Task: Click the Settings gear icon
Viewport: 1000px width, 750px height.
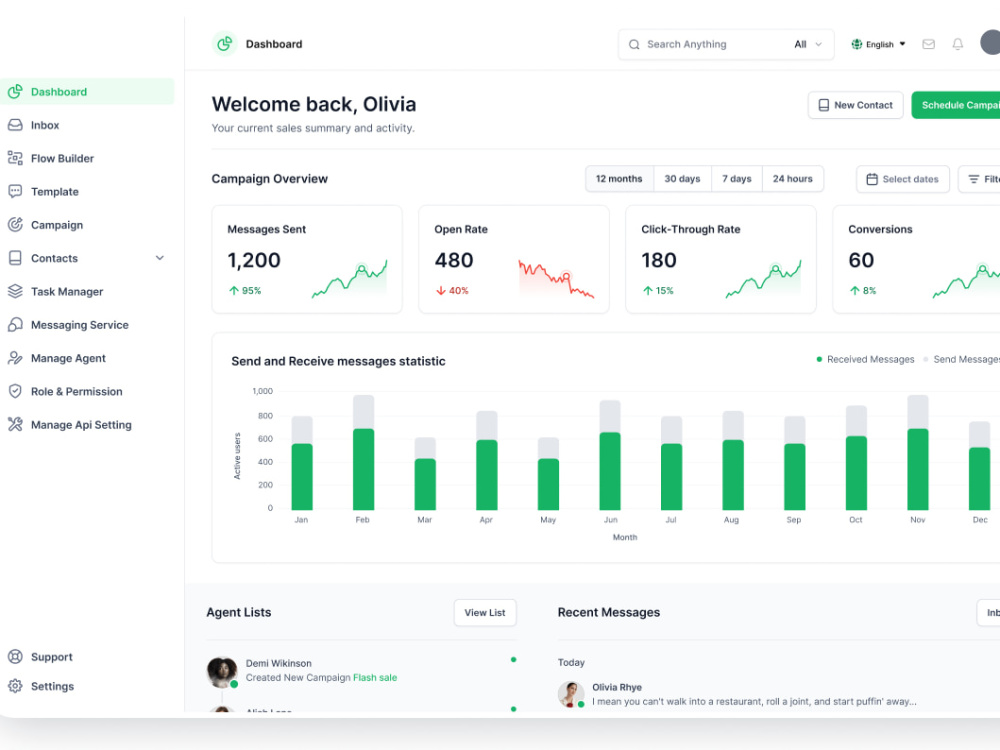Action: click(15, 686)
